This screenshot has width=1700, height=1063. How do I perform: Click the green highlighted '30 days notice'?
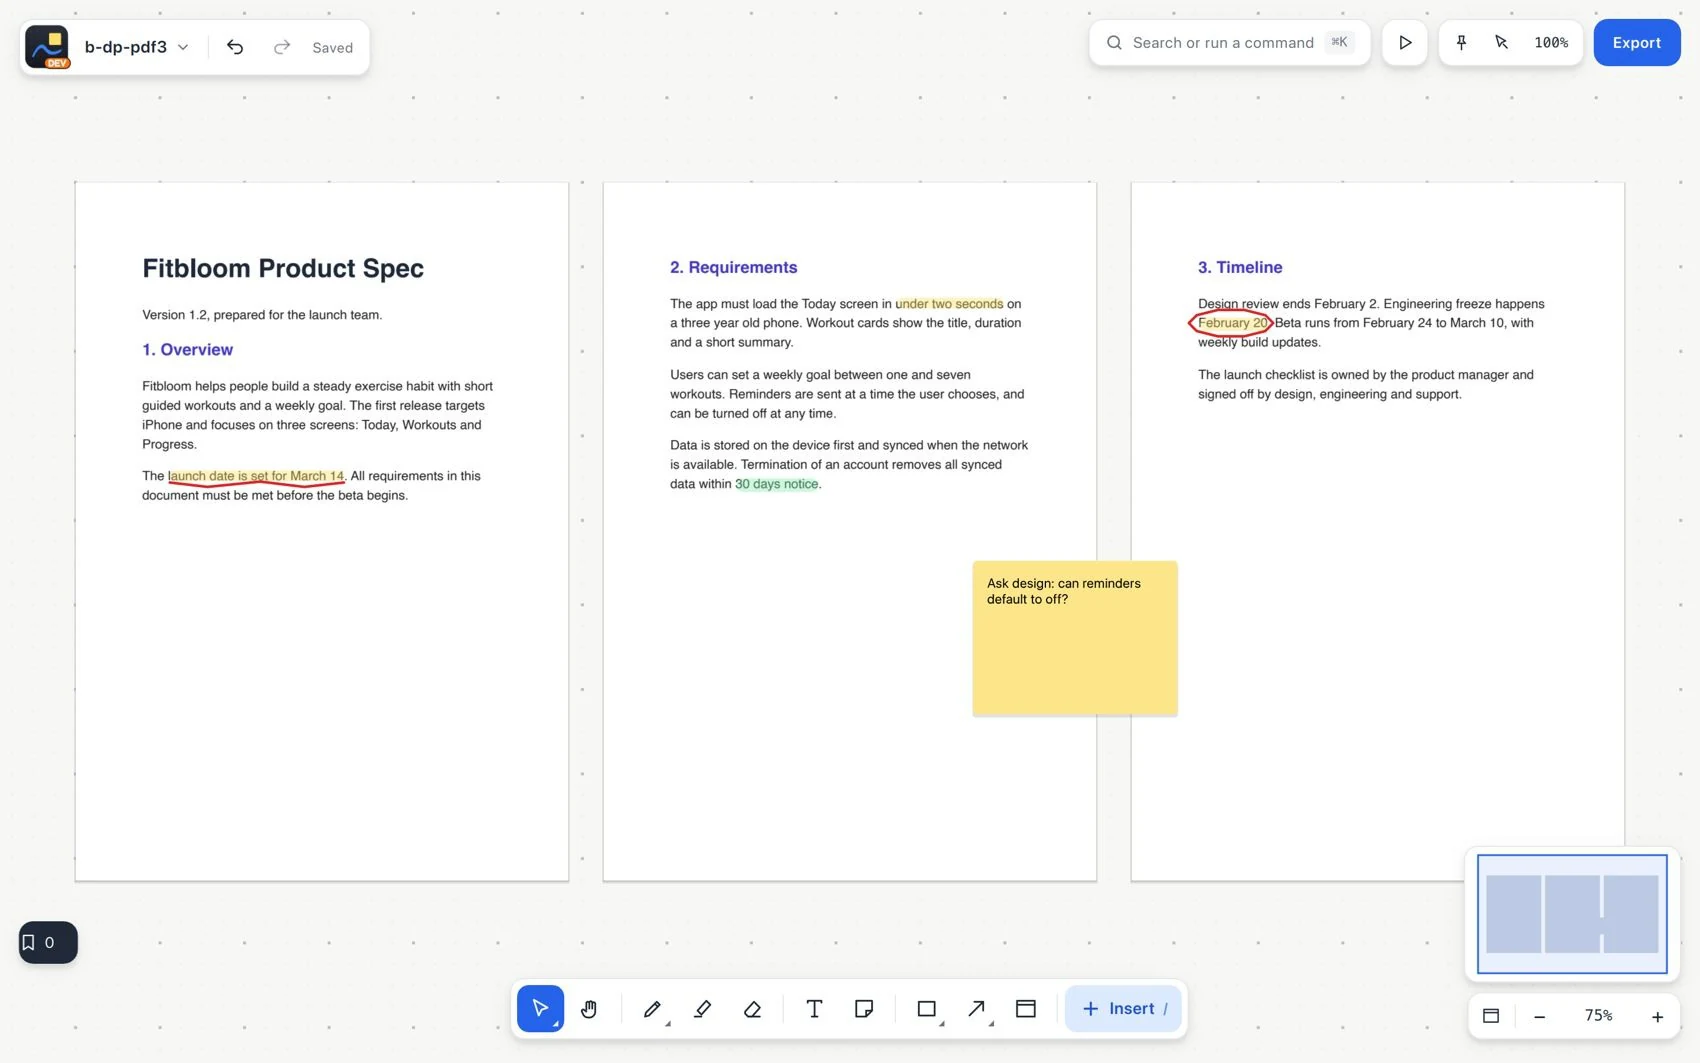coord(777,484)
